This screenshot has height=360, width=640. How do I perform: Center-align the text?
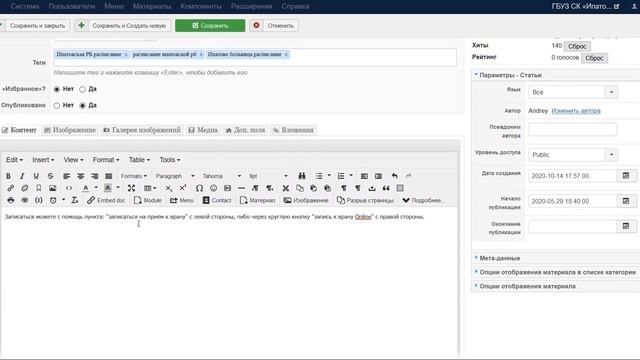[x=80, y=176]
